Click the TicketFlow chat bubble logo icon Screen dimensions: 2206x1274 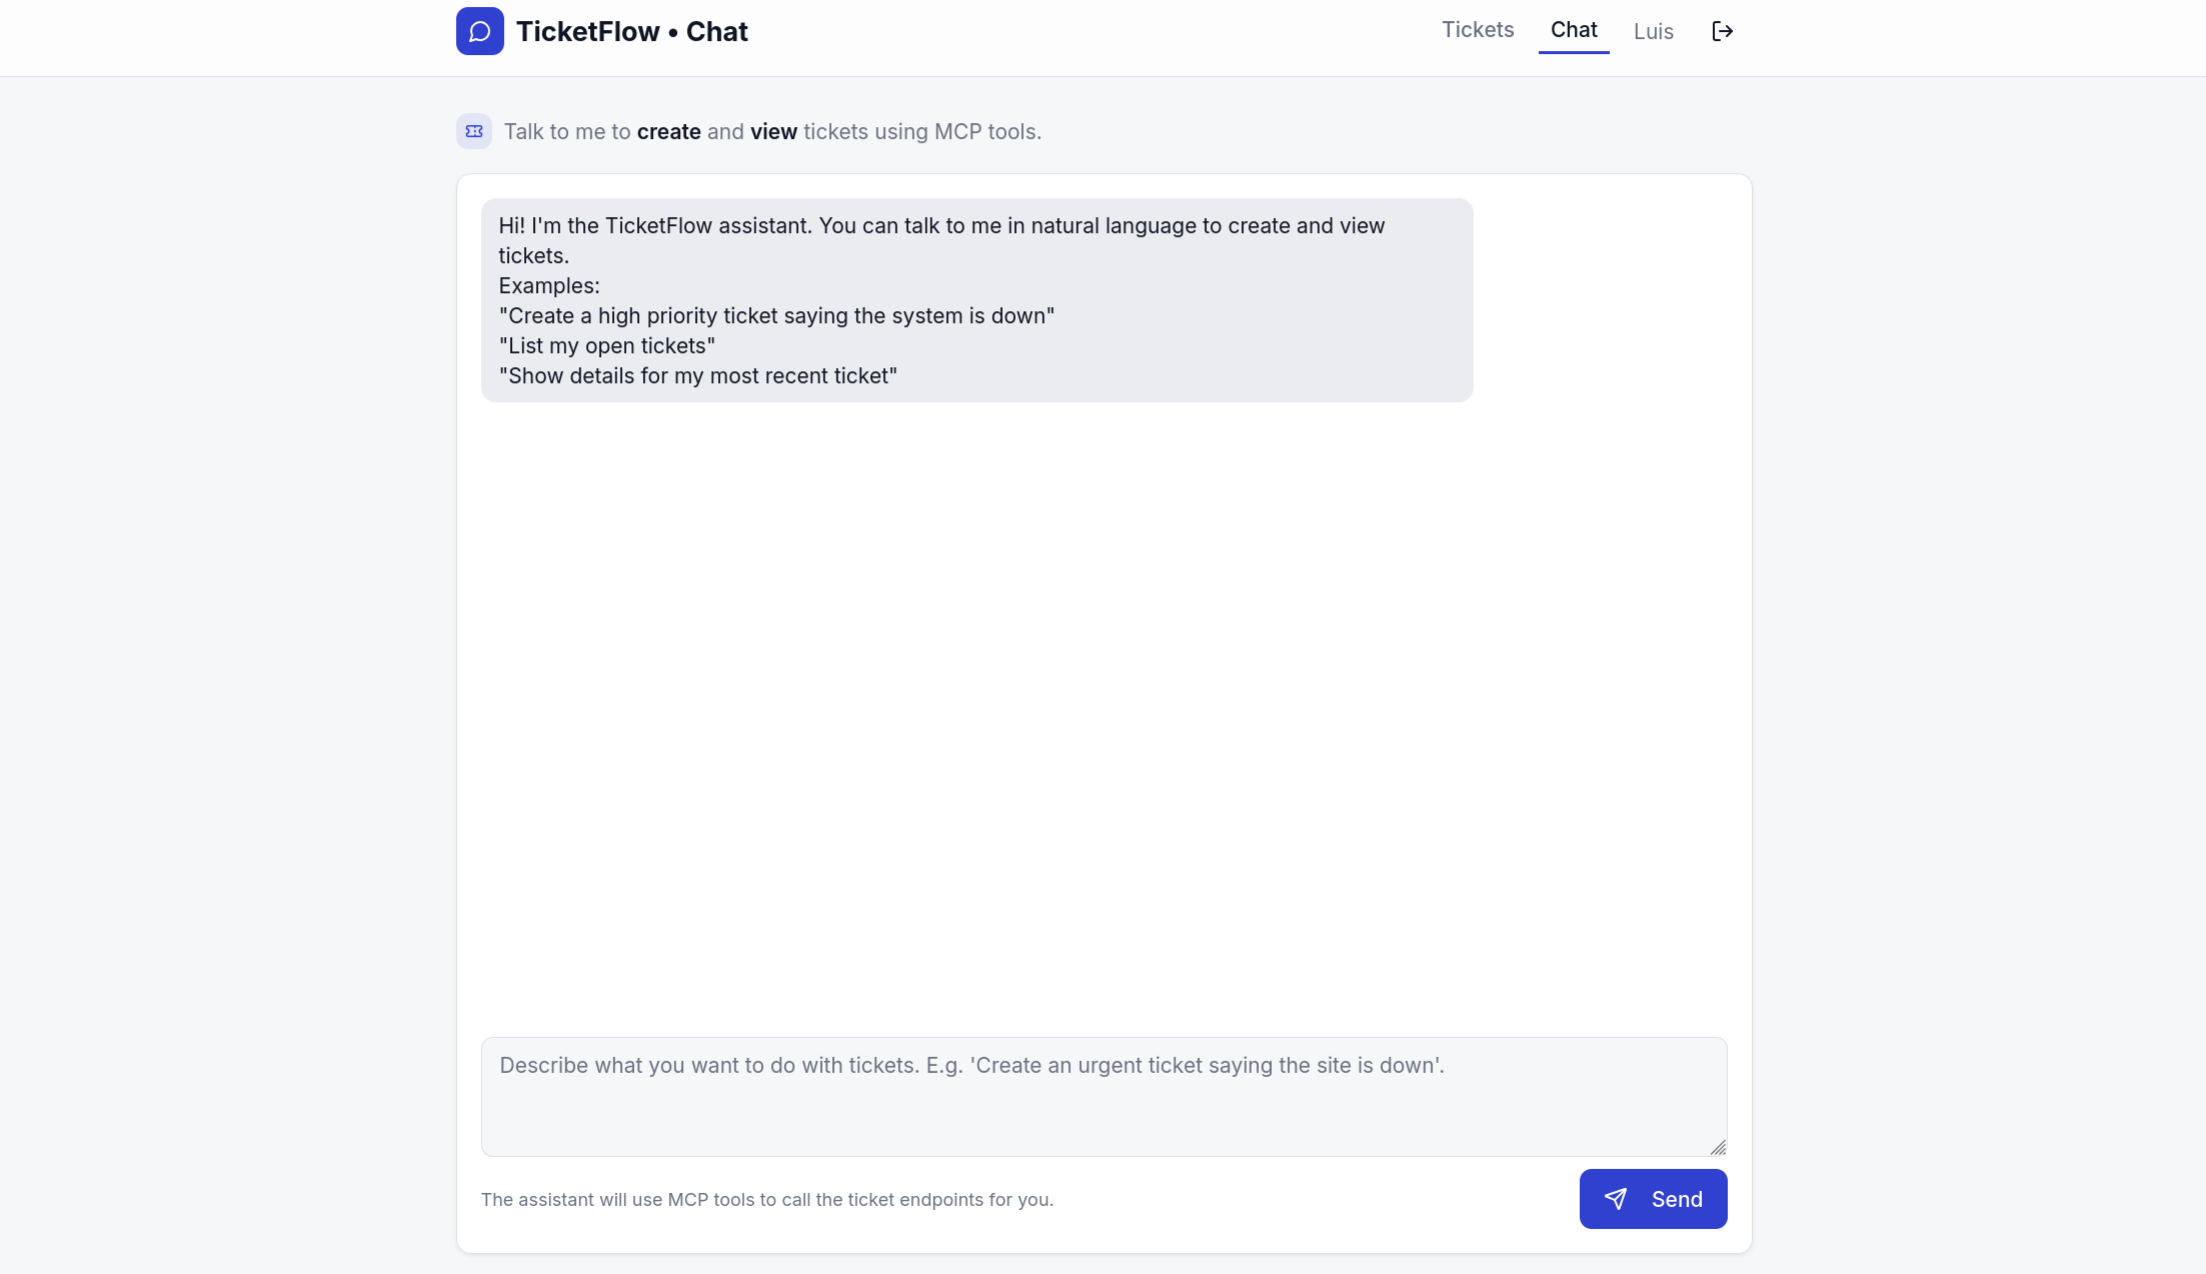point(480,31)
